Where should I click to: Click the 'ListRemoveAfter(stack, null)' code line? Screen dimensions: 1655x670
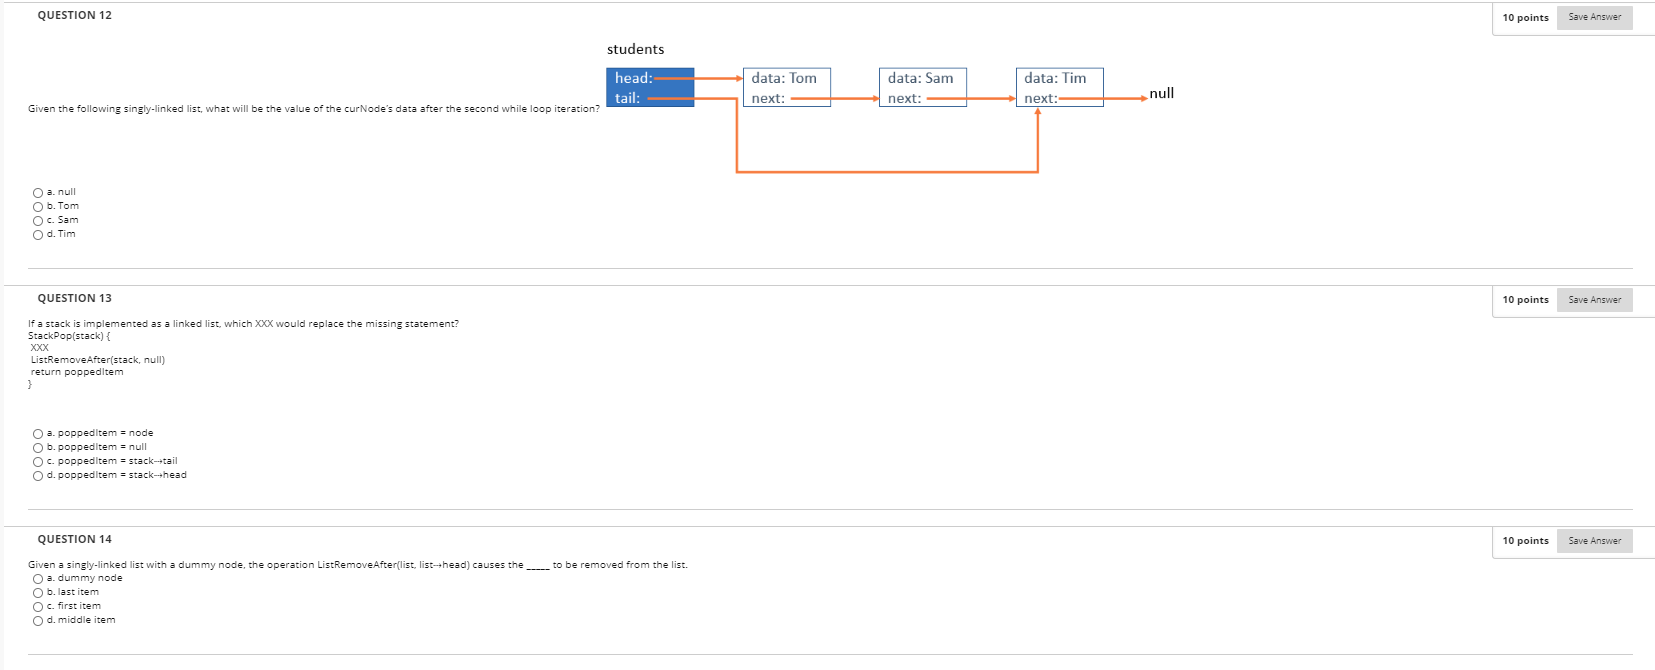click(98, 360)
